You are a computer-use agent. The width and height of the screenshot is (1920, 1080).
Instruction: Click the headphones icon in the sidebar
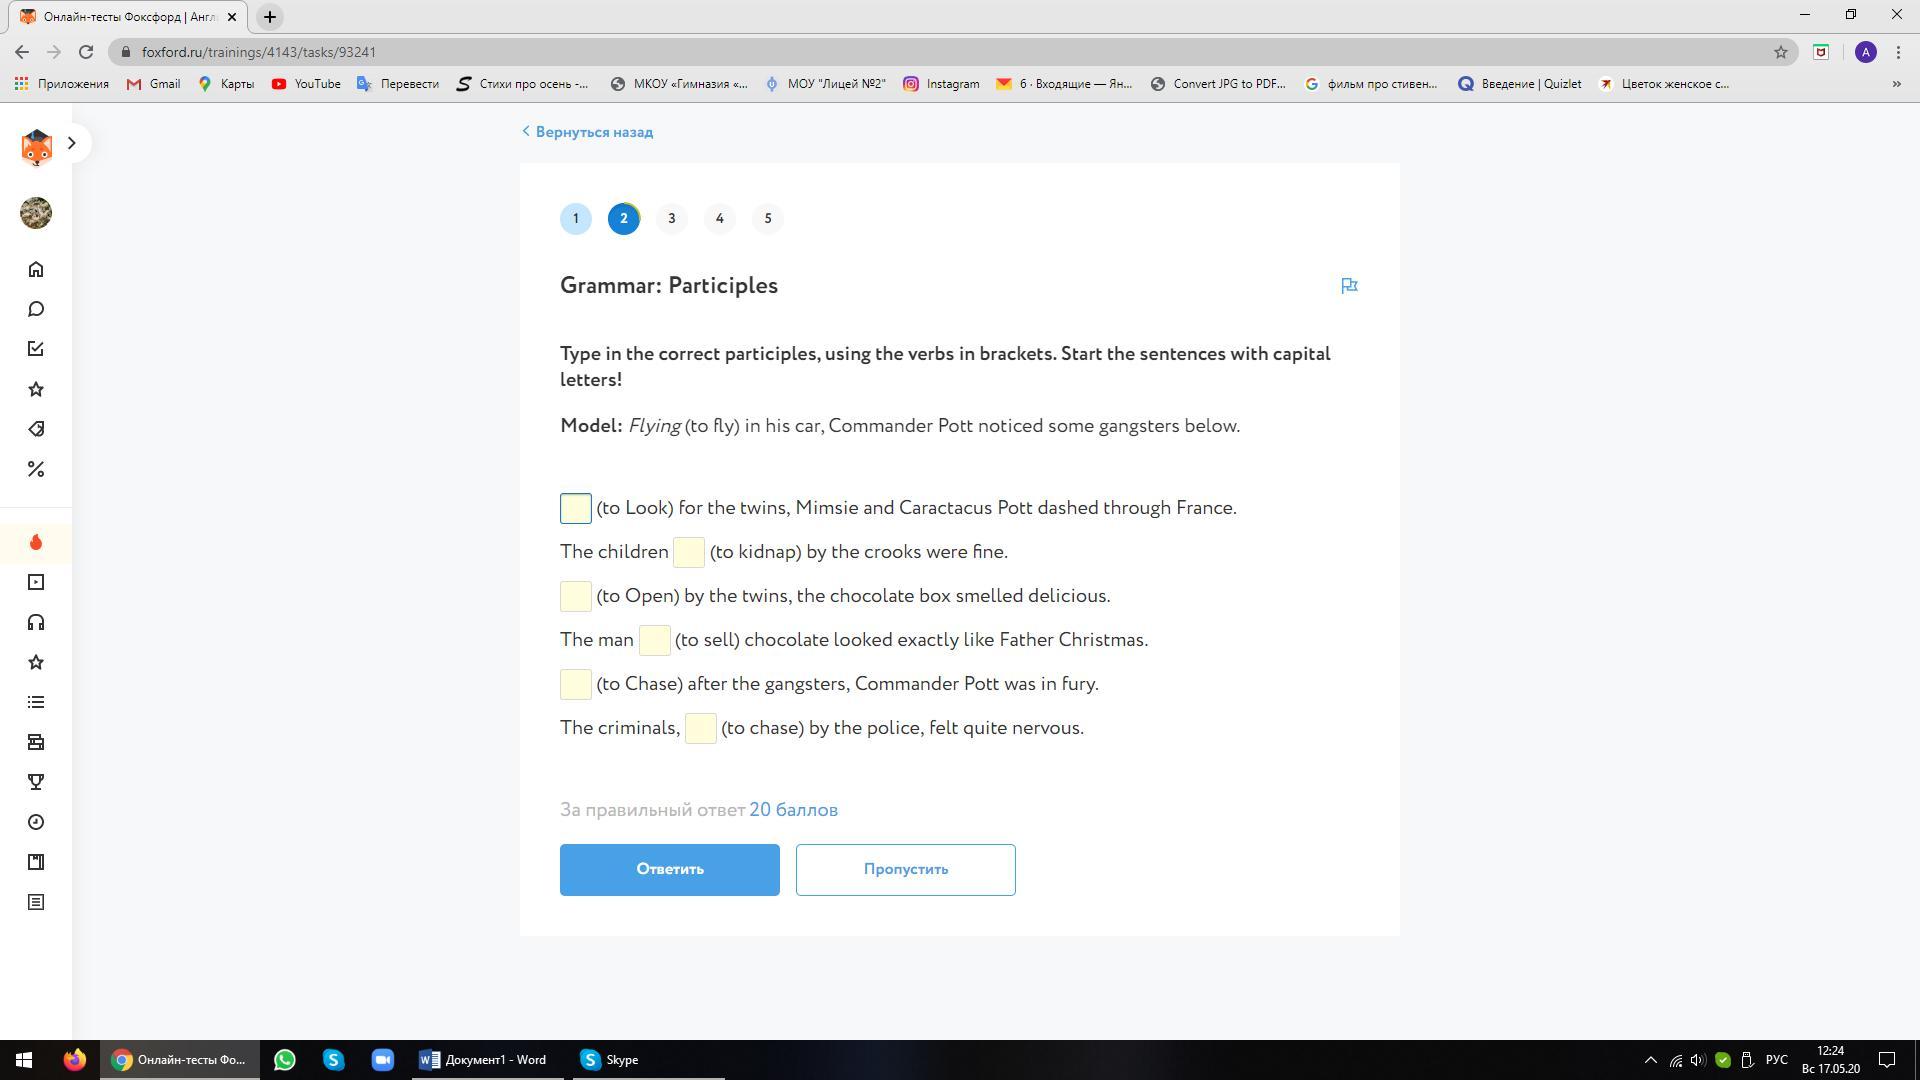36,623
